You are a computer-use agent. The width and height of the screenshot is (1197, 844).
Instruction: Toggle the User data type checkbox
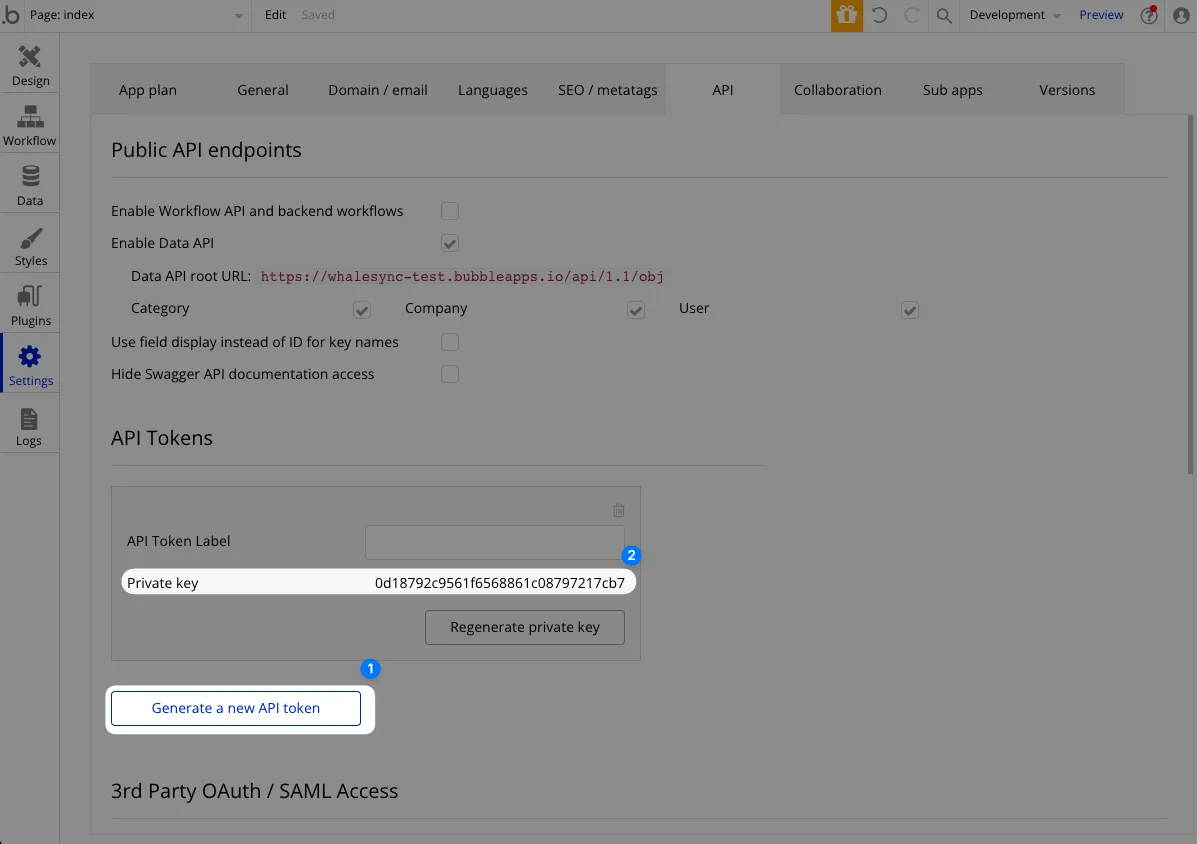tap(909, 310)
